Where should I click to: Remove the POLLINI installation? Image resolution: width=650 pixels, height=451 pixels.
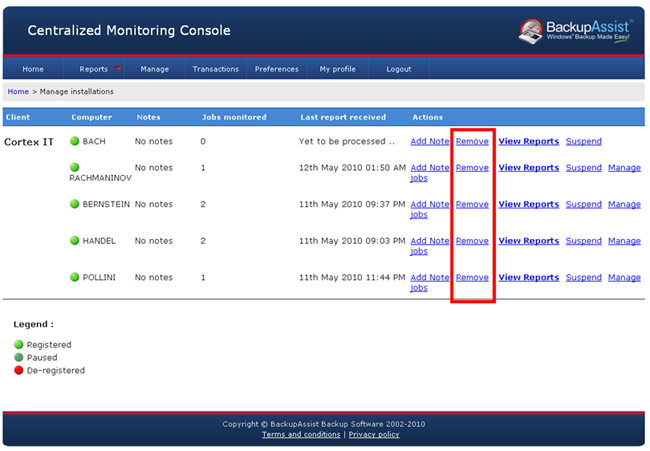pyautogui.click(x=472, y=277)
